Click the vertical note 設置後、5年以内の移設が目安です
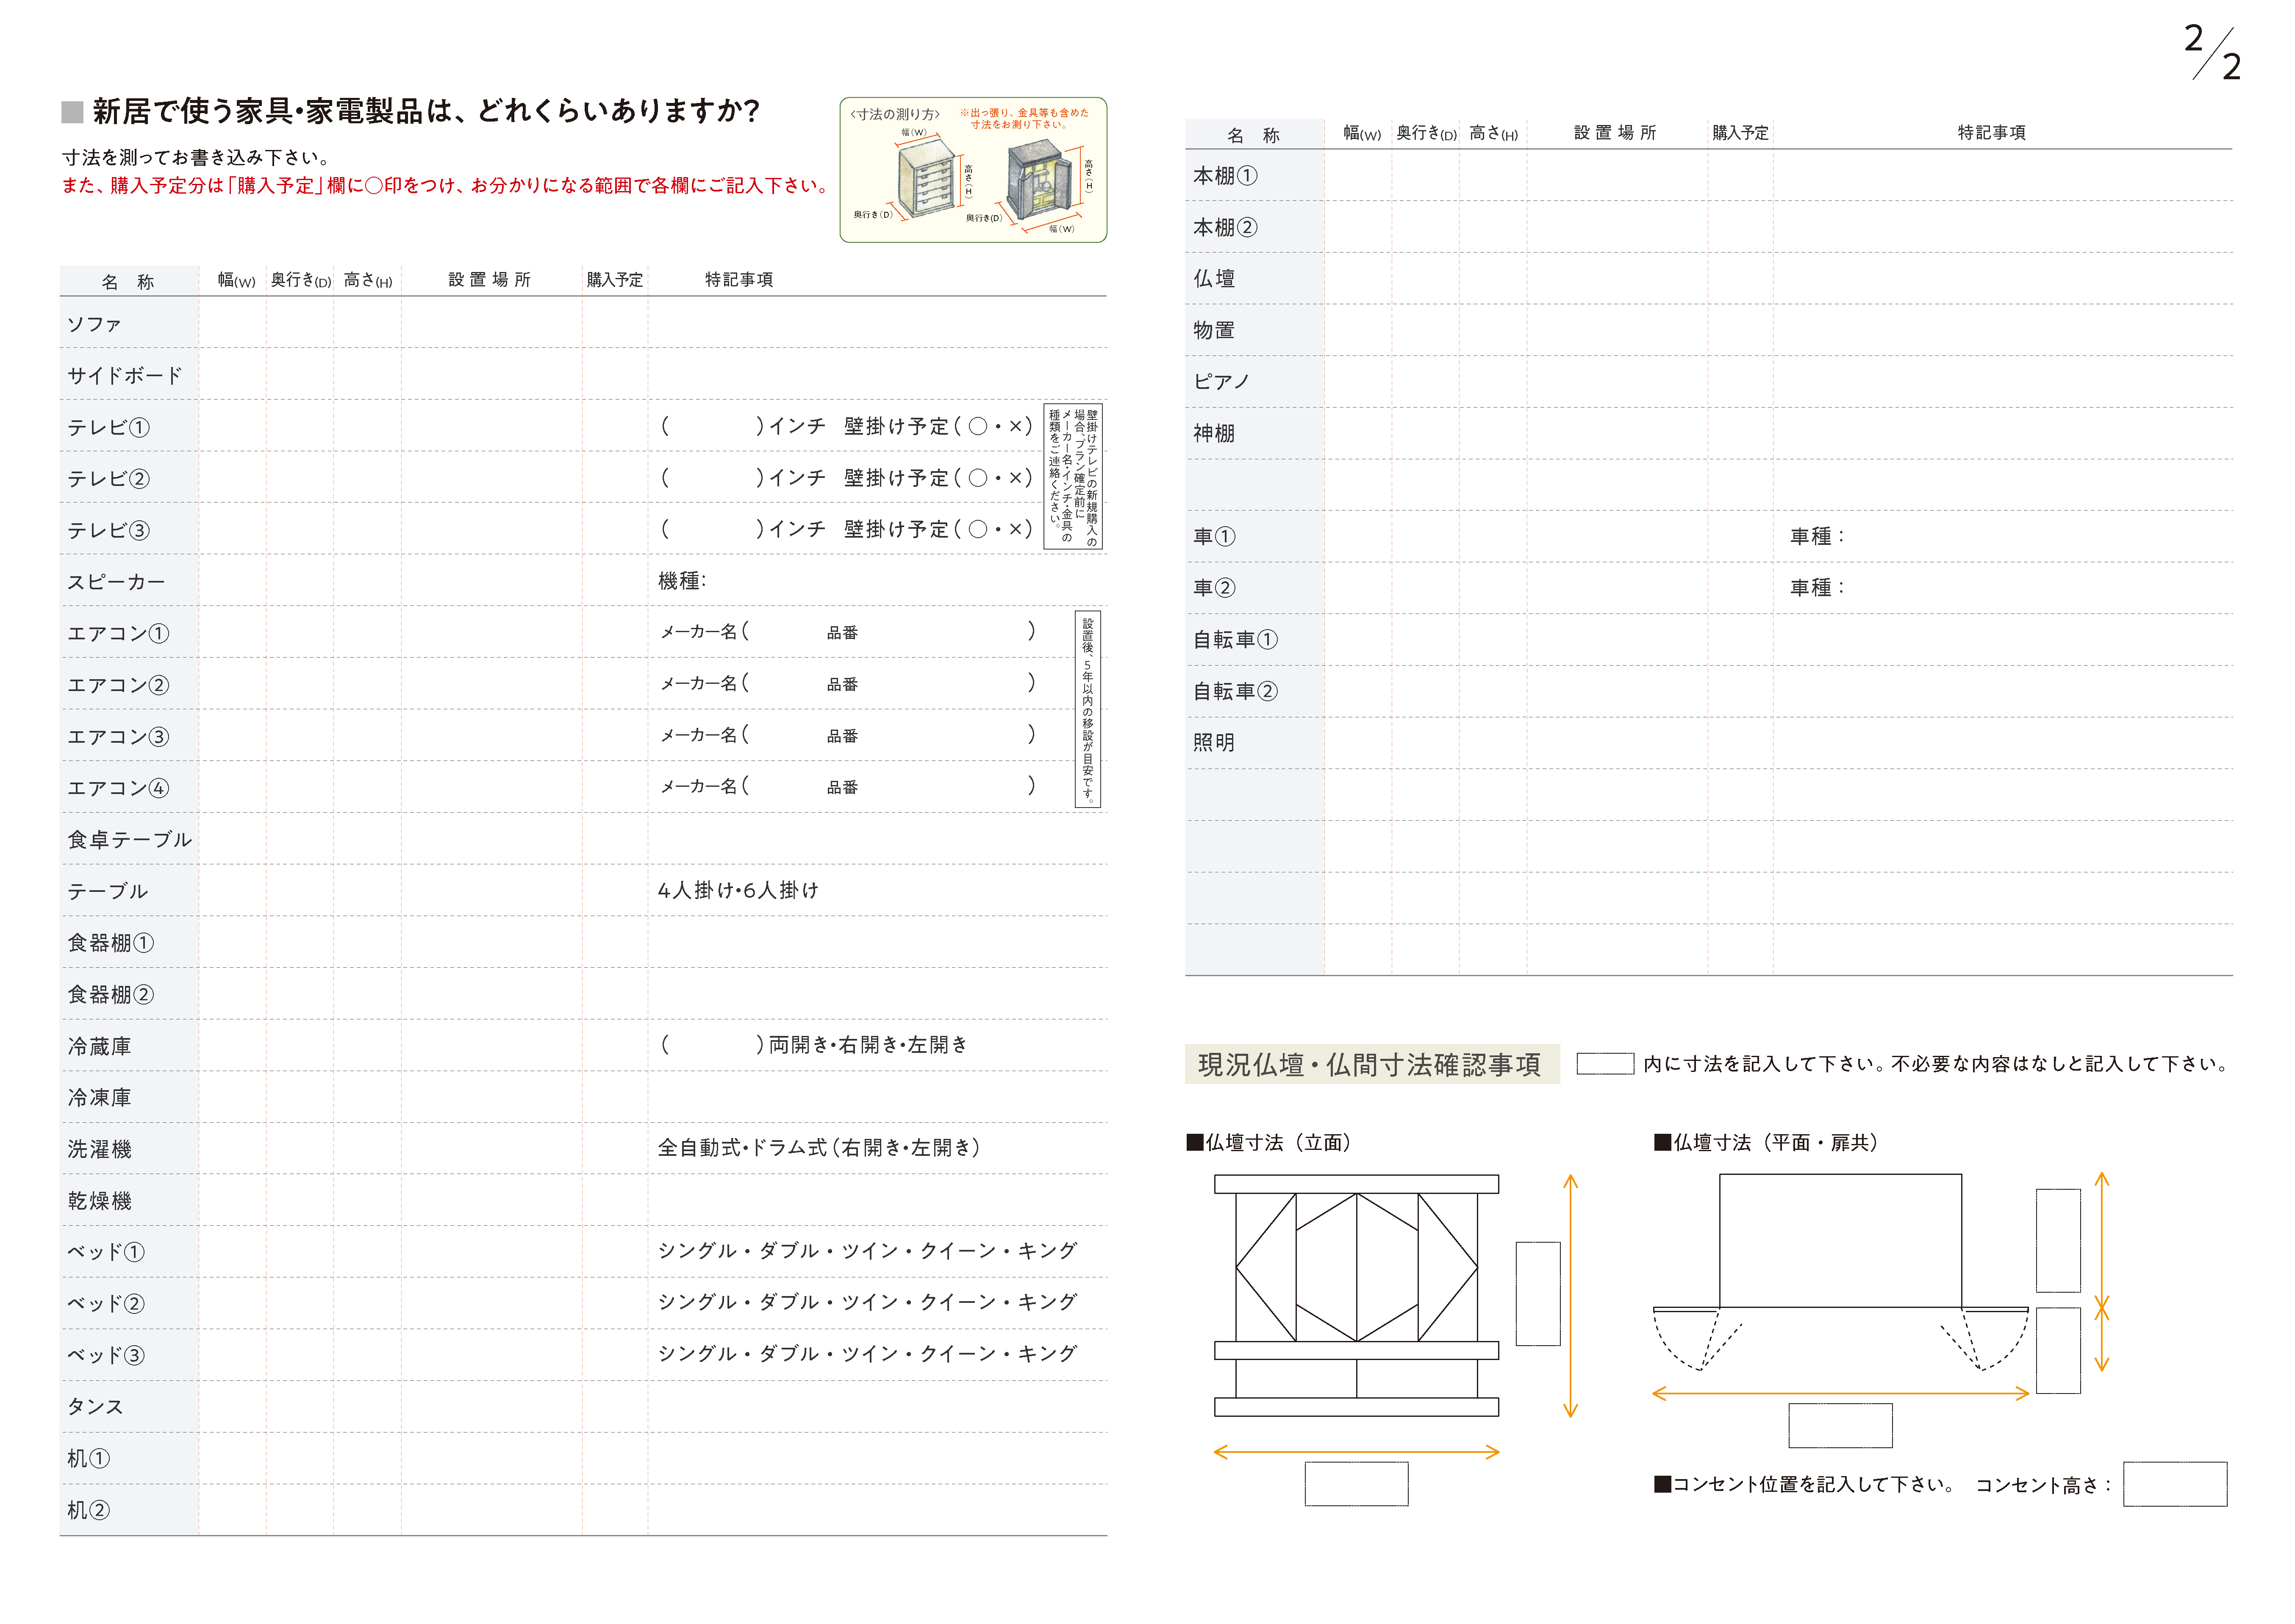Viewport: 2295px width, 1624px height. click(1088, 709)
